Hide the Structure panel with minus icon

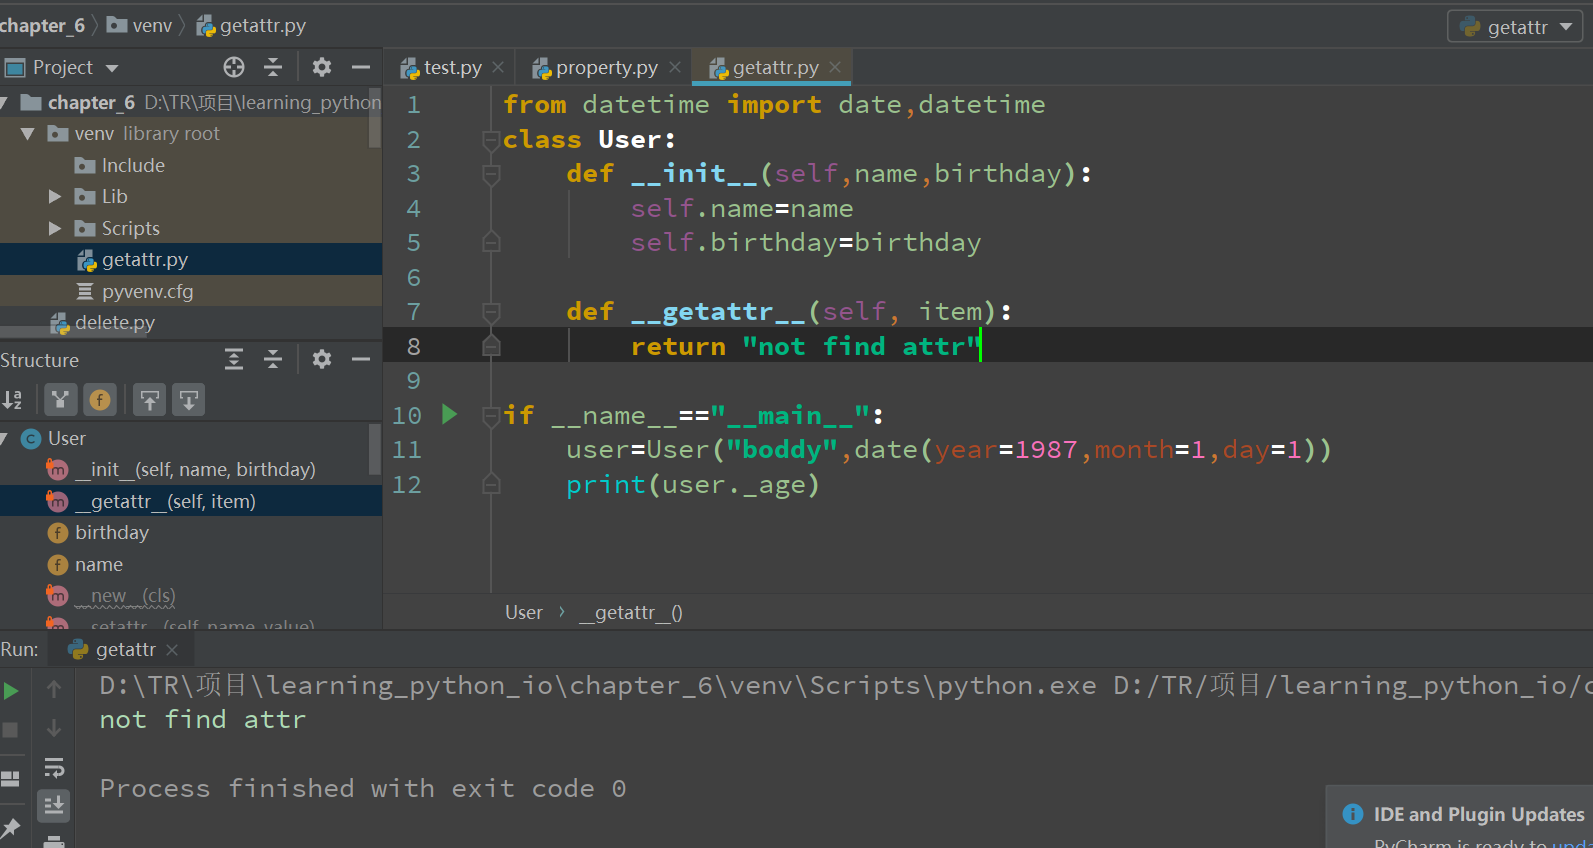(x=361, y=359)
